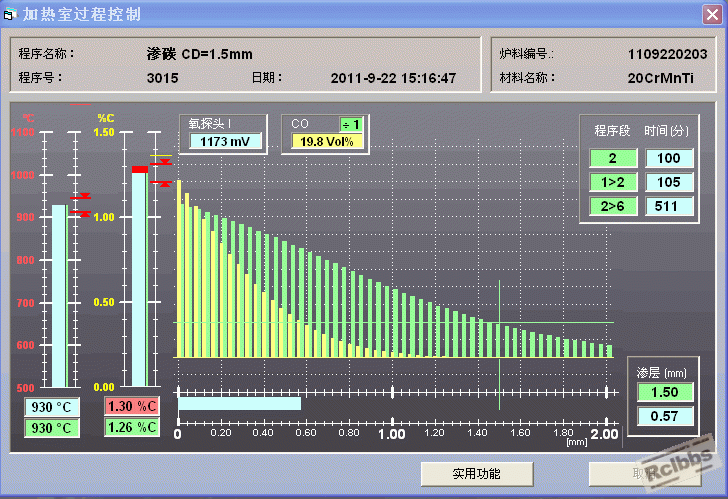Click the time value 511
Screen dimensions: 728x499
click(669, 206)
